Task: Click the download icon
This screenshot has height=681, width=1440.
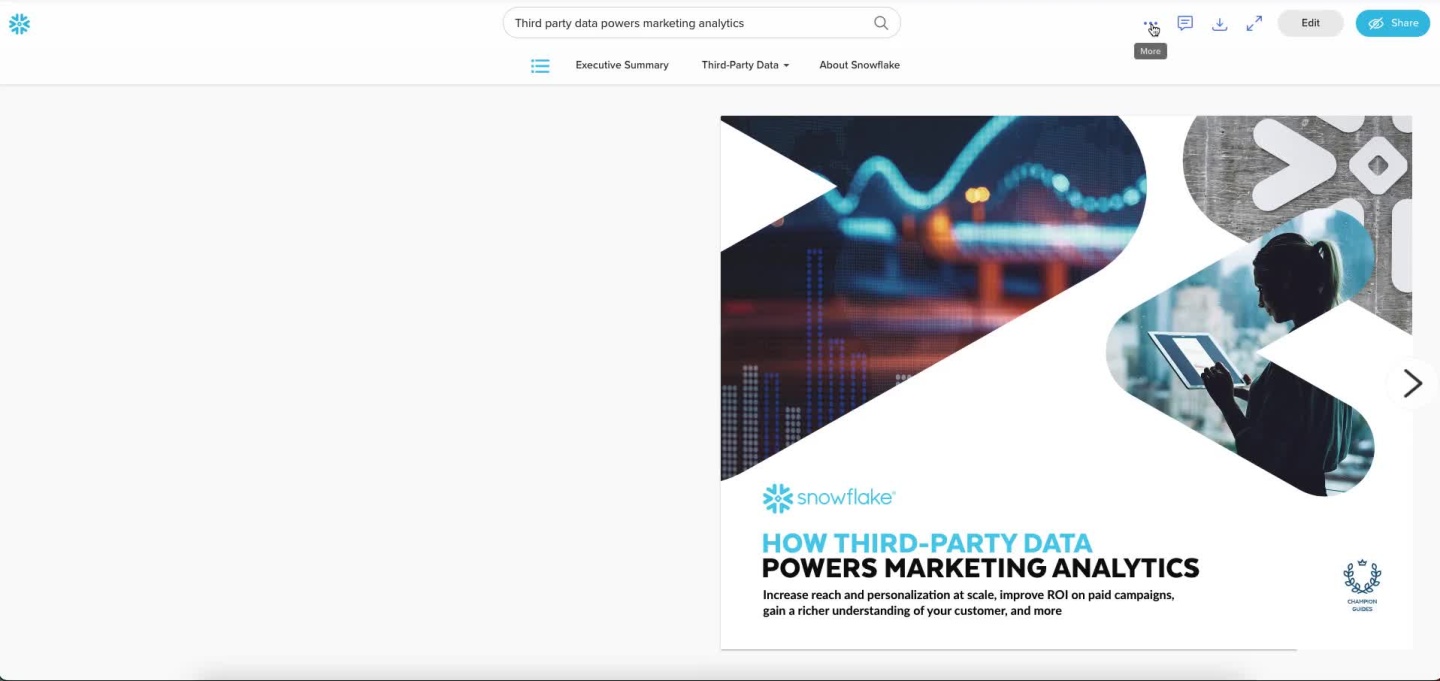Action: pos(1219,24)
